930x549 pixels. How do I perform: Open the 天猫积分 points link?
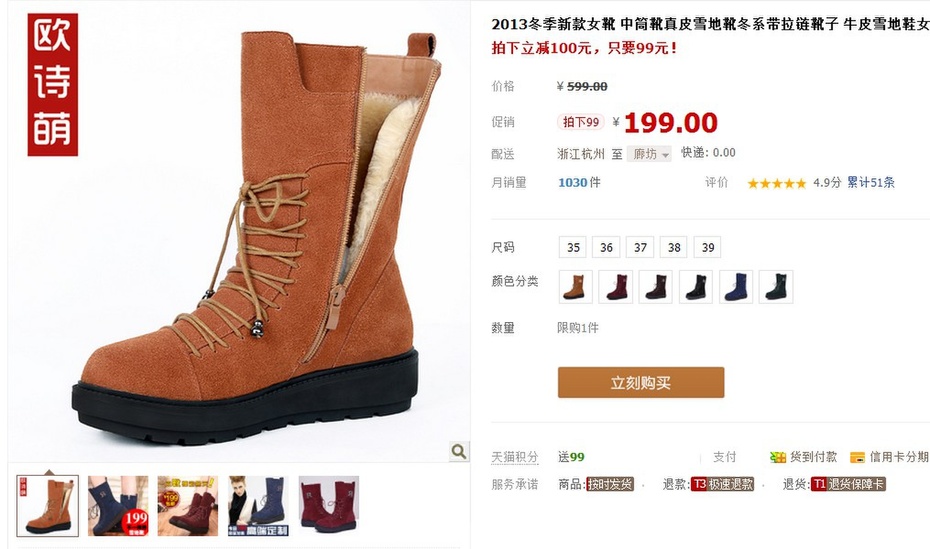click(515, 457)
